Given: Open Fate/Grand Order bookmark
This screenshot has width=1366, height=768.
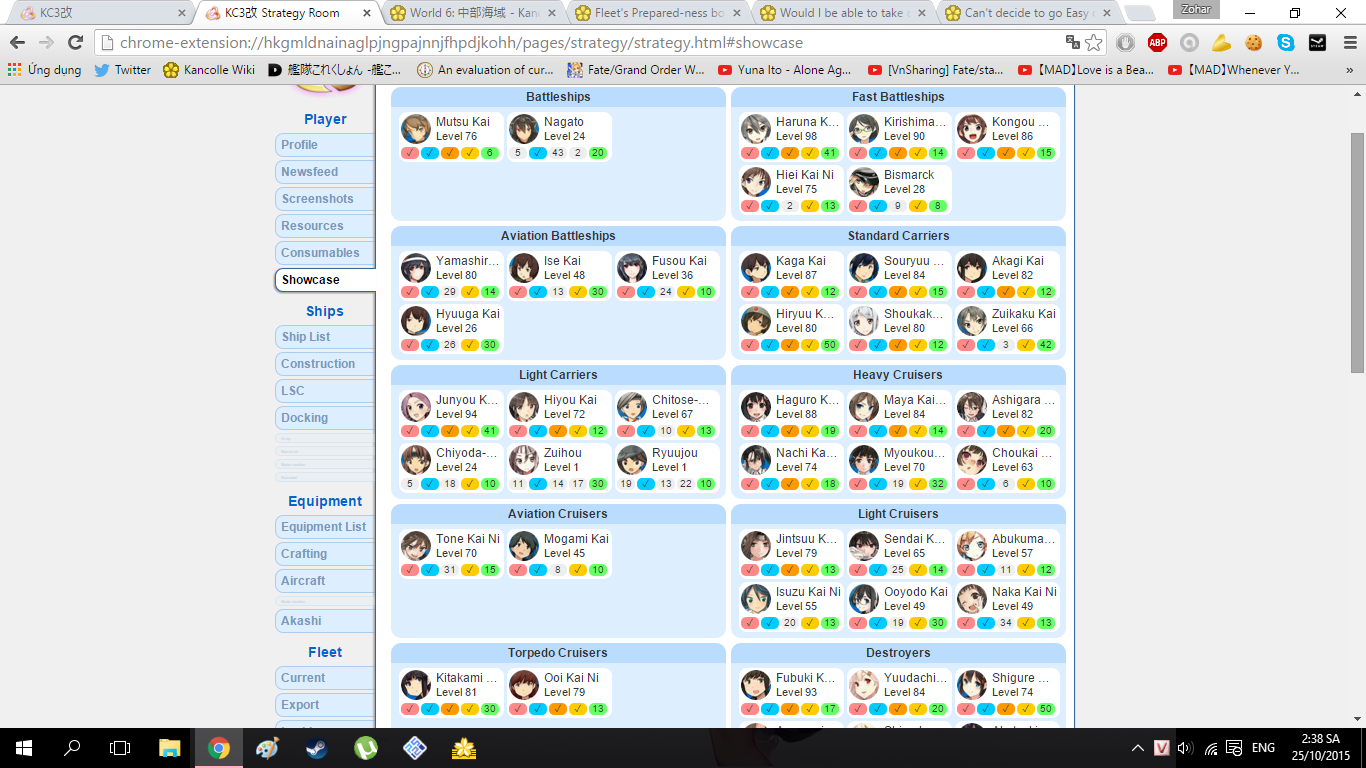Looking at the screenshot, I should tap(635, 70).
